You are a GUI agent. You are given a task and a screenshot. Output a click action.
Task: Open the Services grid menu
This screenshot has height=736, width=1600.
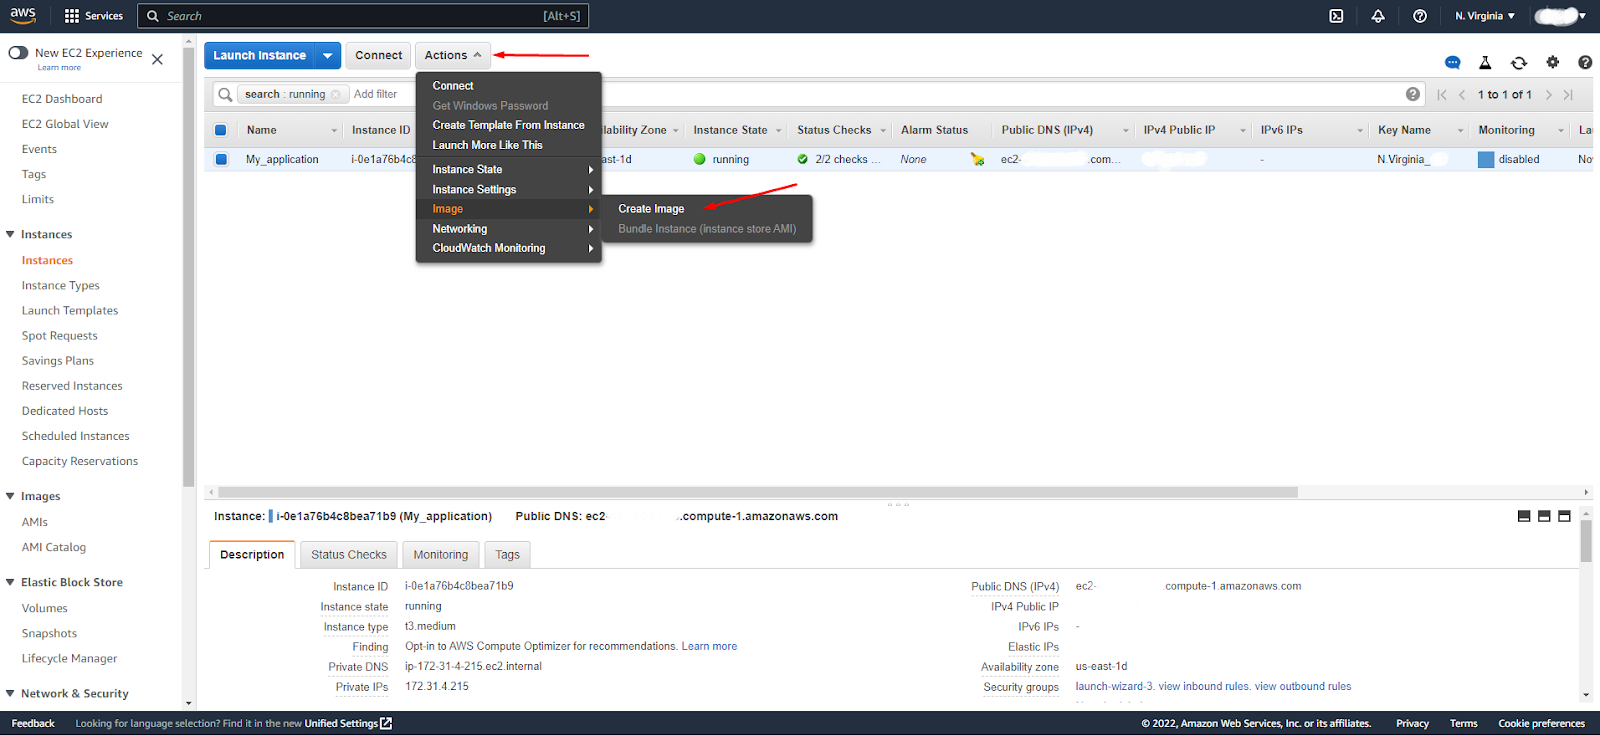(93, 16)
